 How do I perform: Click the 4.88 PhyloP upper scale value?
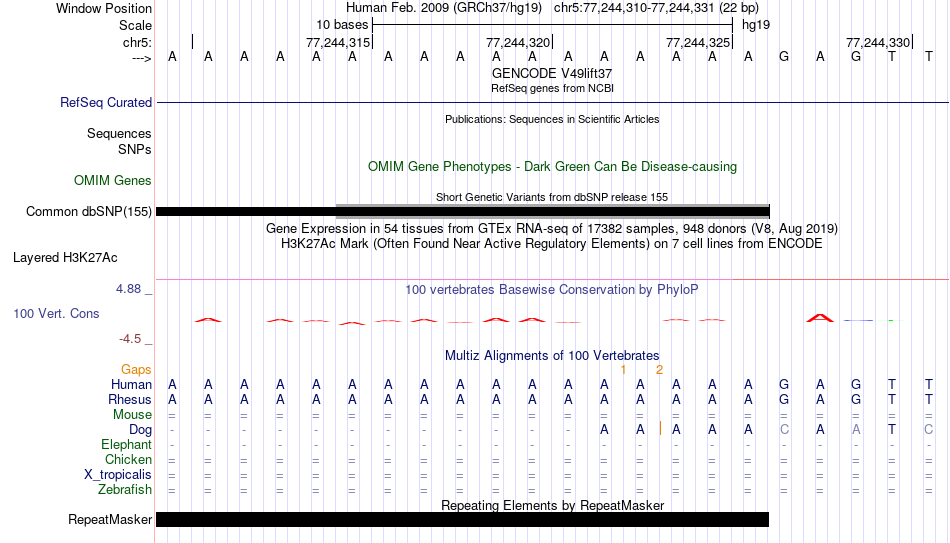(x=128, y=289)
